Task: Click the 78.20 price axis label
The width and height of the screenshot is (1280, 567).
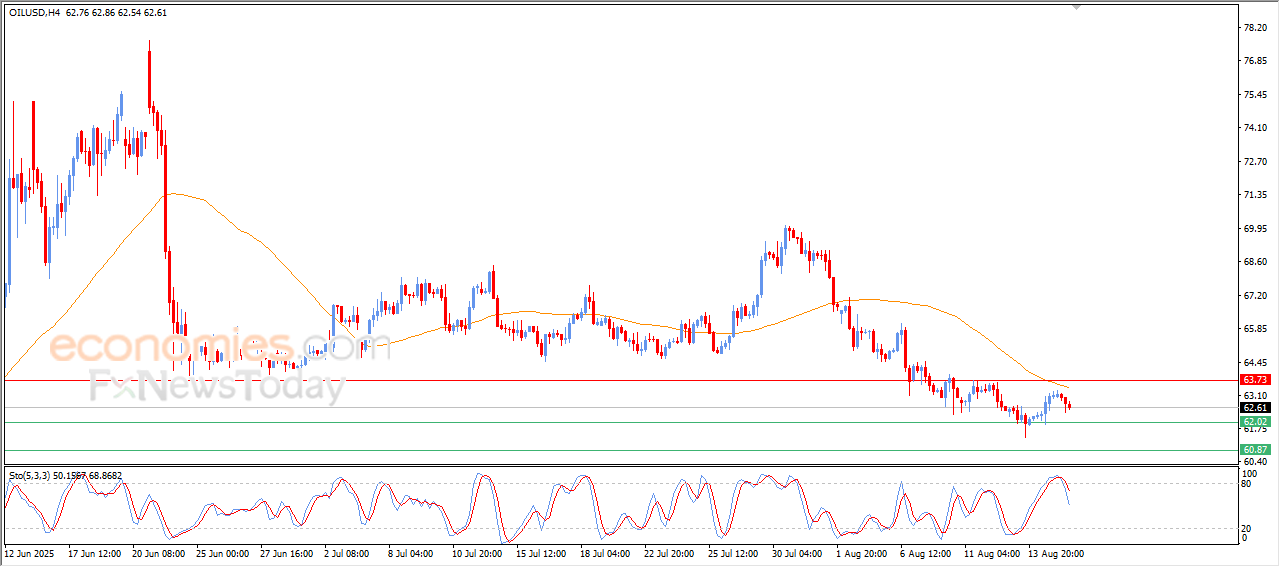Action: click(1255, 28)
